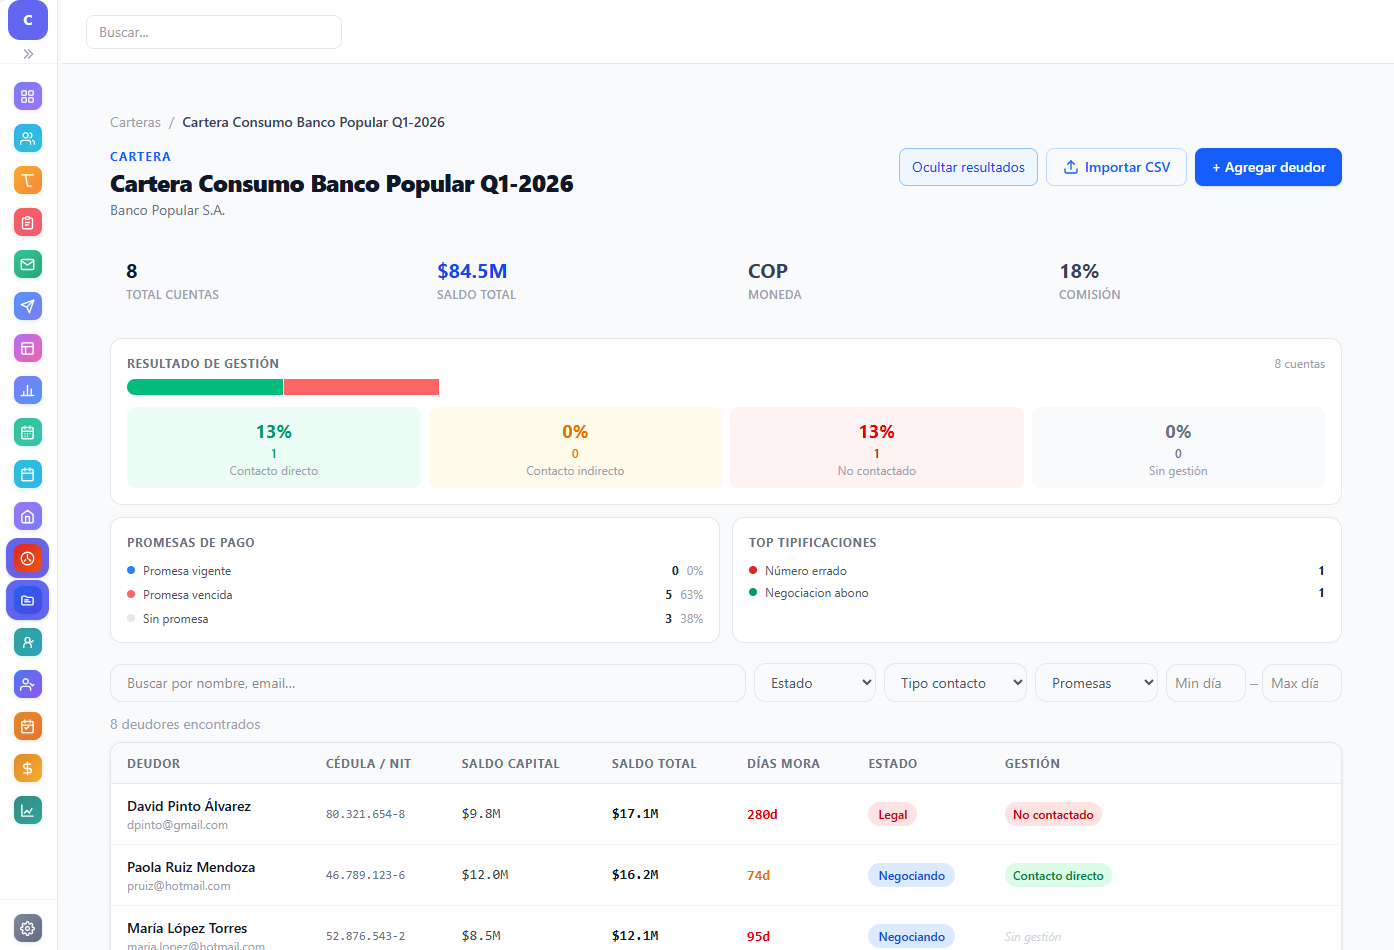Expand the sidebar with double chevron
Viewport: 1394px width, 950px height.
(x=28, y=54)
